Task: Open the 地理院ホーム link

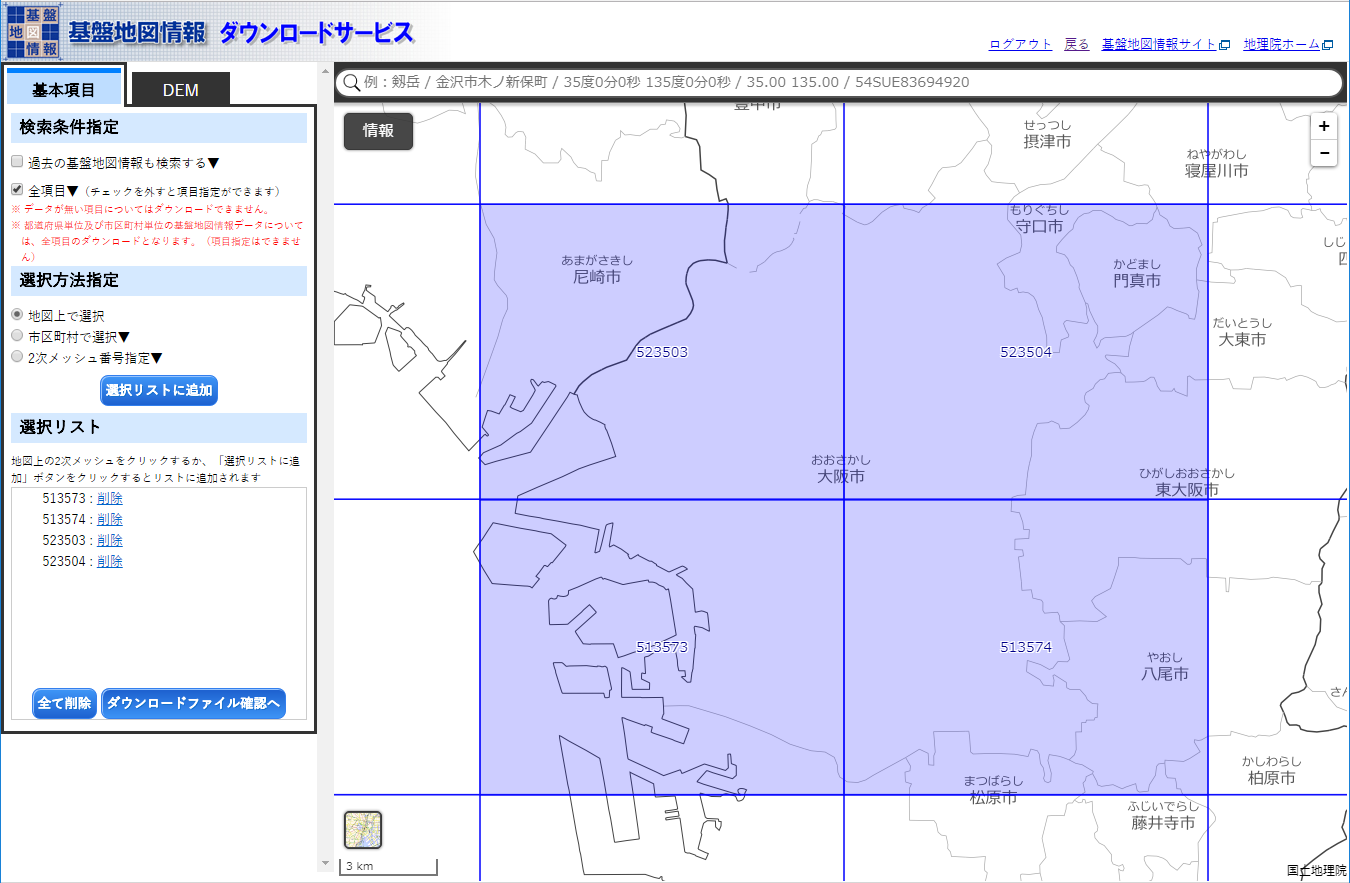Action: coord(1289,44)
